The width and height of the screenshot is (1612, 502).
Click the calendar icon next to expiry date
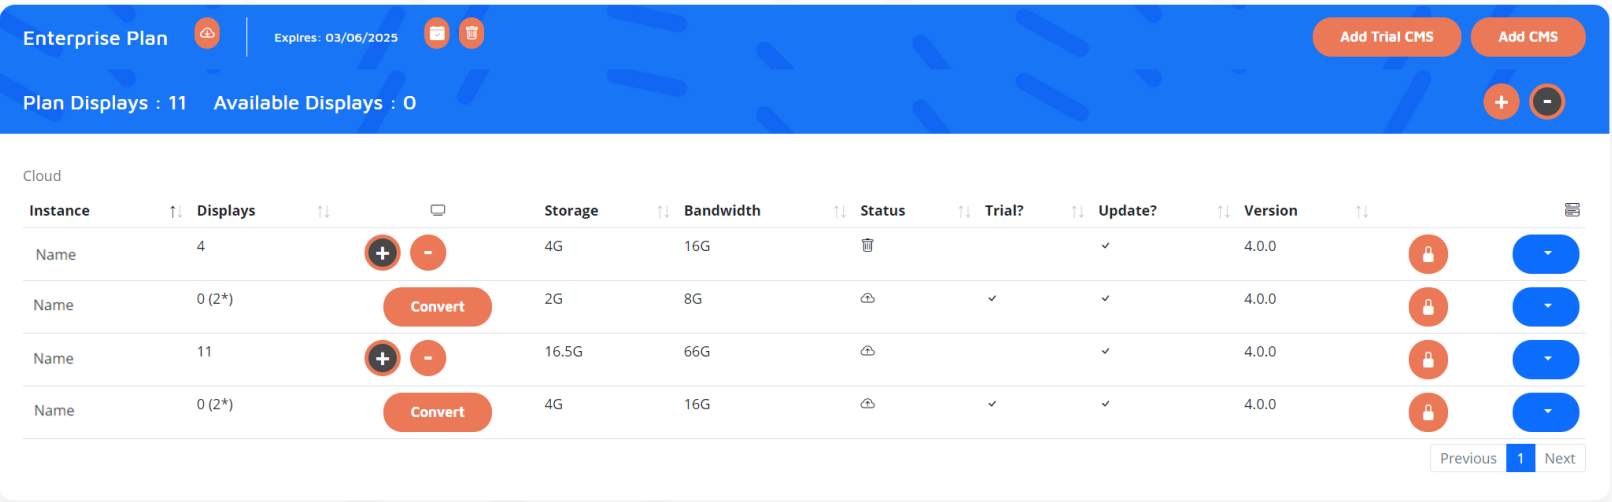point(437,34)
